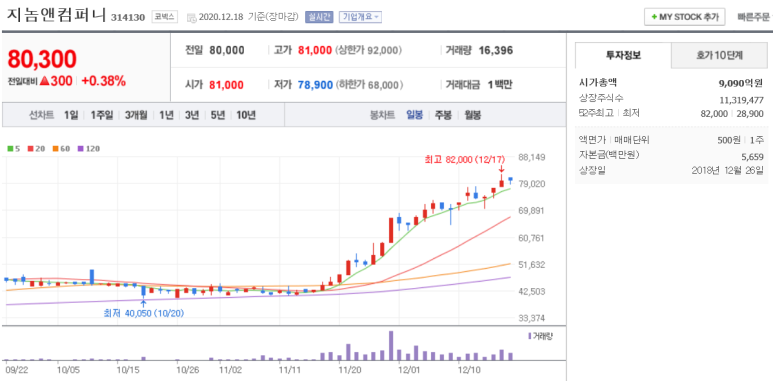Screen dimensions: 773x381
Task: Select 5년 line chart period
Action: point(217,115)
